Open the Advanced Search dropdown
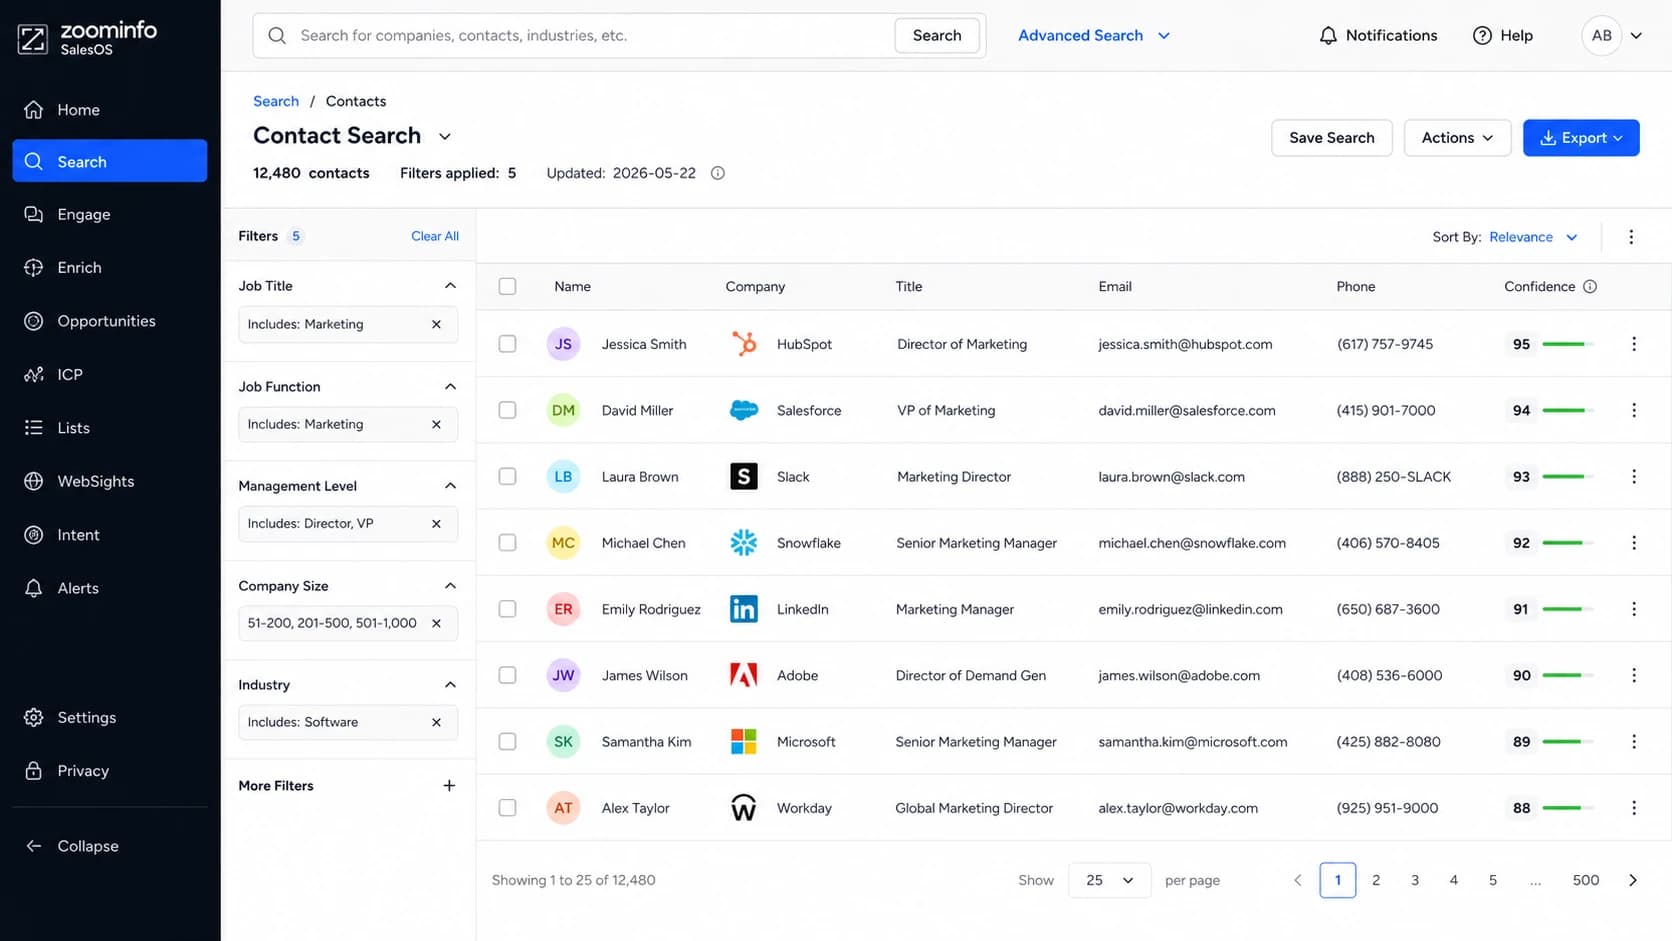This screenshot has width=1672, height=941. (x=1094, y=35)
